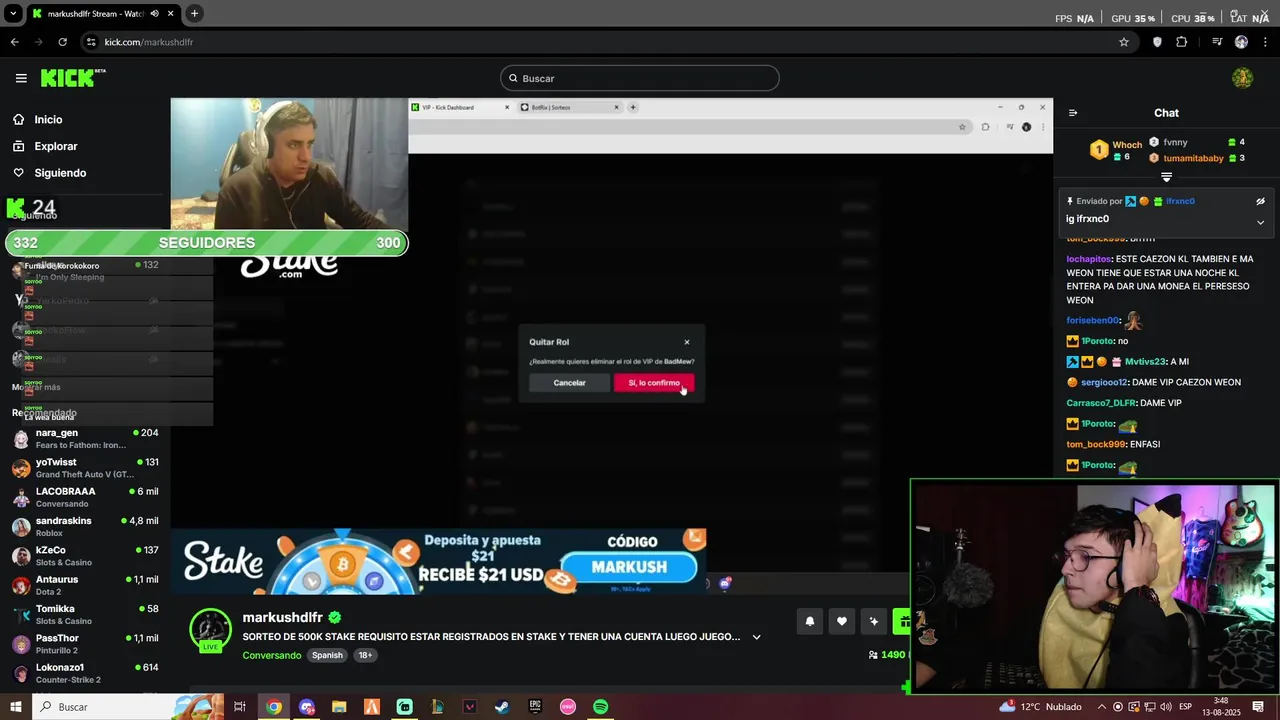Click the 18+ tag
The image size is (1280, 720).
(x=365, y=655)
